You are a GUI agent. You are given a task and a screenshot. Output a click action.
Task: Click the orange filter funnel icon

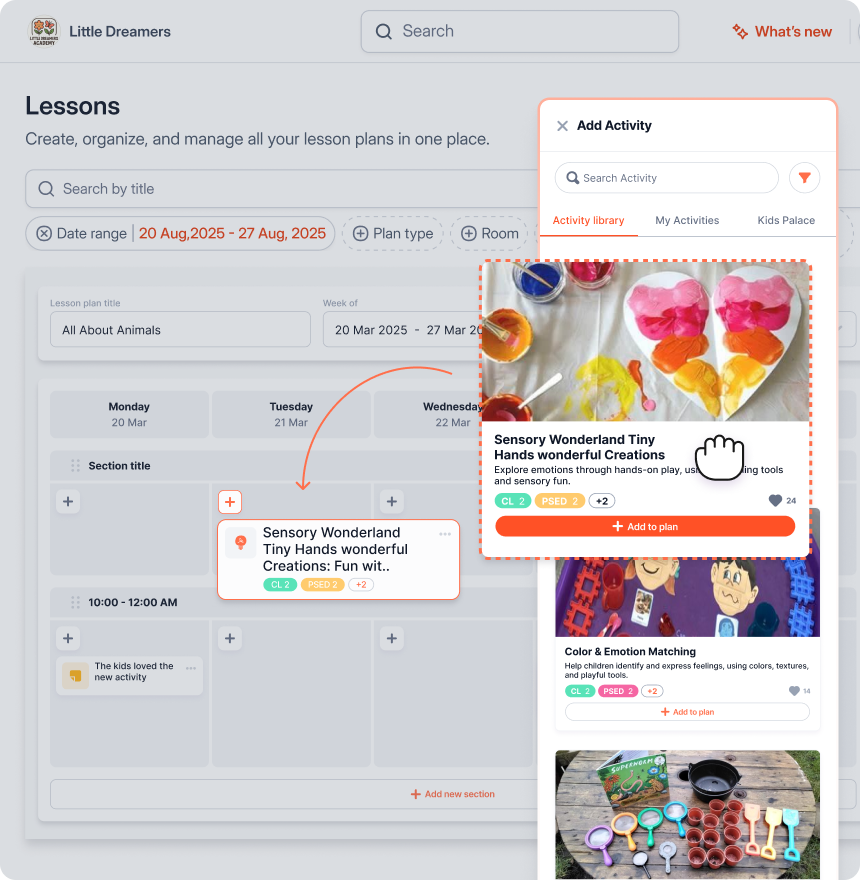(804, 178)
